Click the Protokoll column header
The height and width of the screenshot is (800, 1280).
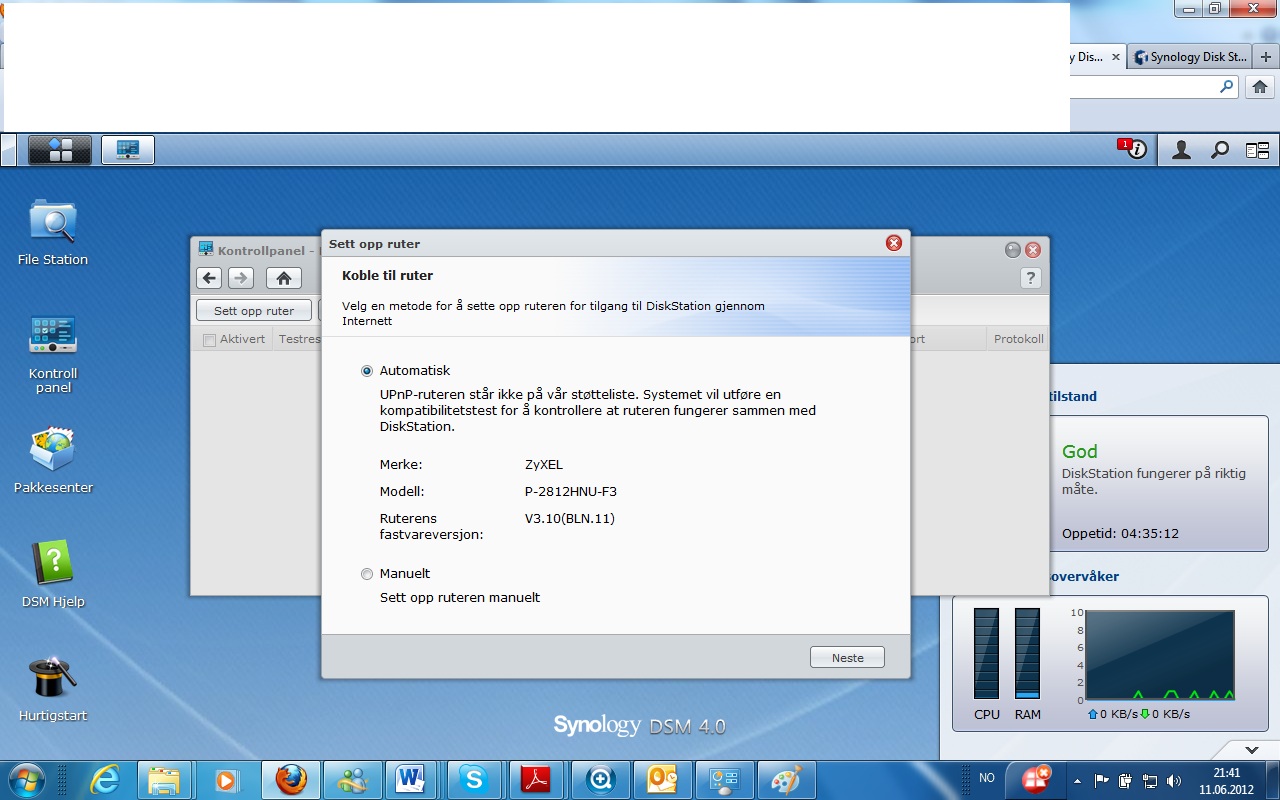[x=1018, y=339]
